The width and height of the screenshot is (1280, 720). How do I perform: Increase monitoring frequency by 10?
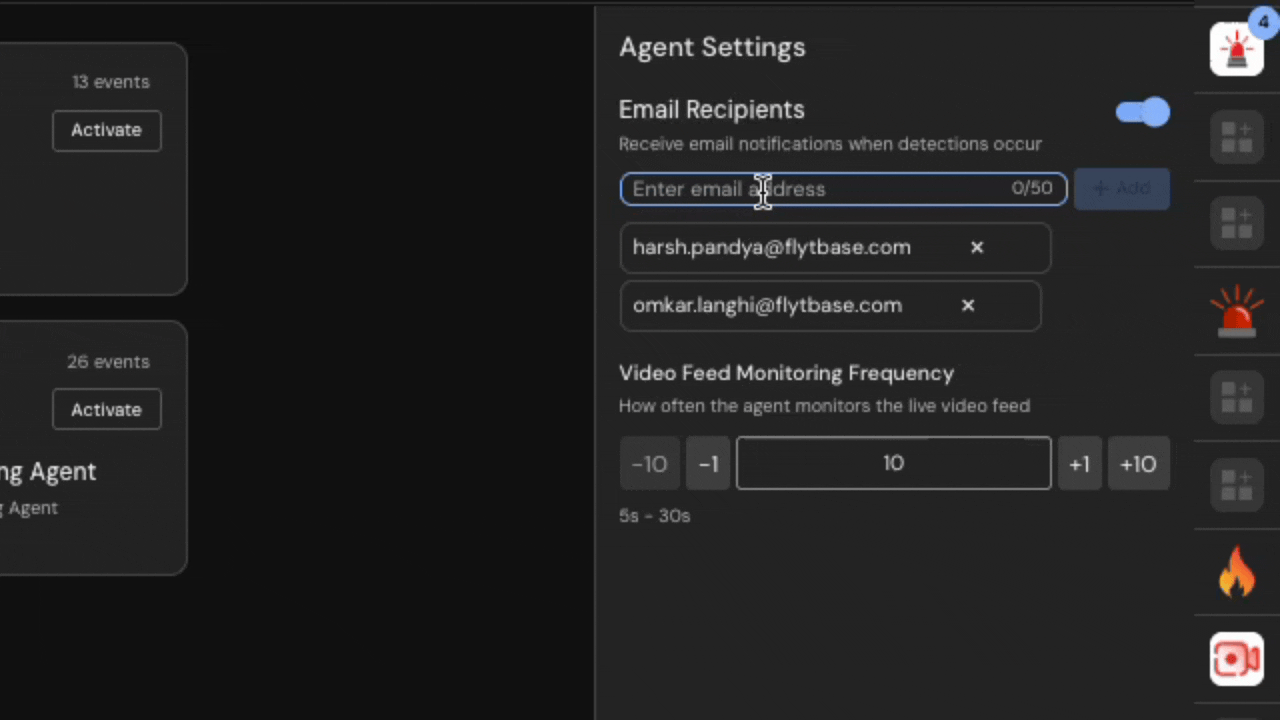[x=1138, y=464]
